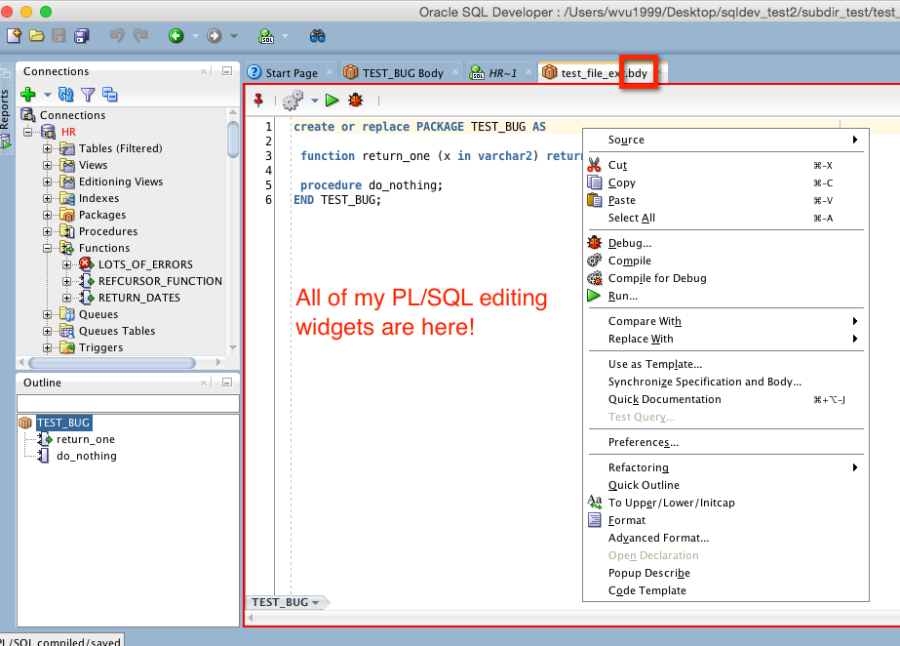Select return_one in the Outline panel
The image size is (900, 646).
86,439
